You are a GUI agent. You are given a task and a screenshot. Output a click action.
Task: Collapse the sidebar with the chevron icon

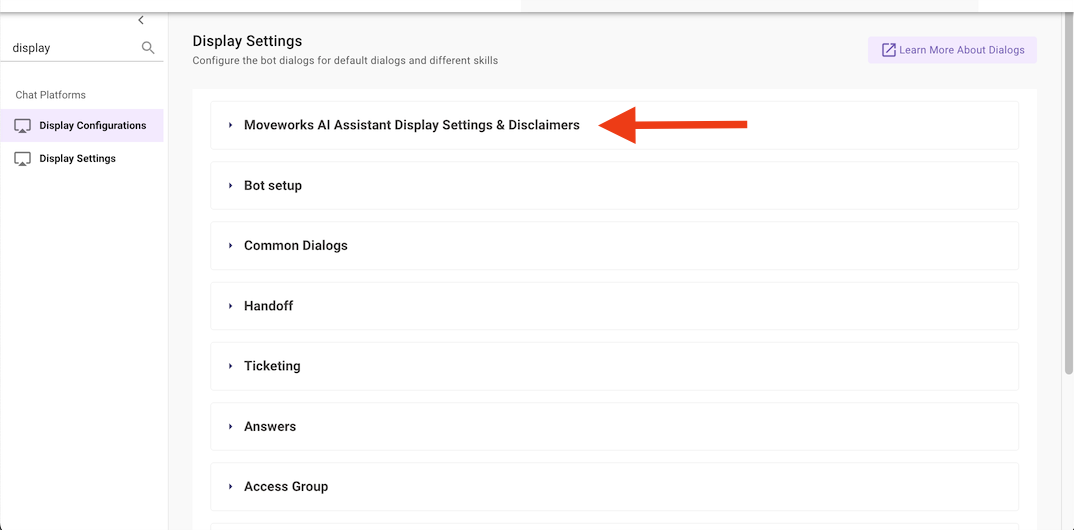tap(140, 21)
